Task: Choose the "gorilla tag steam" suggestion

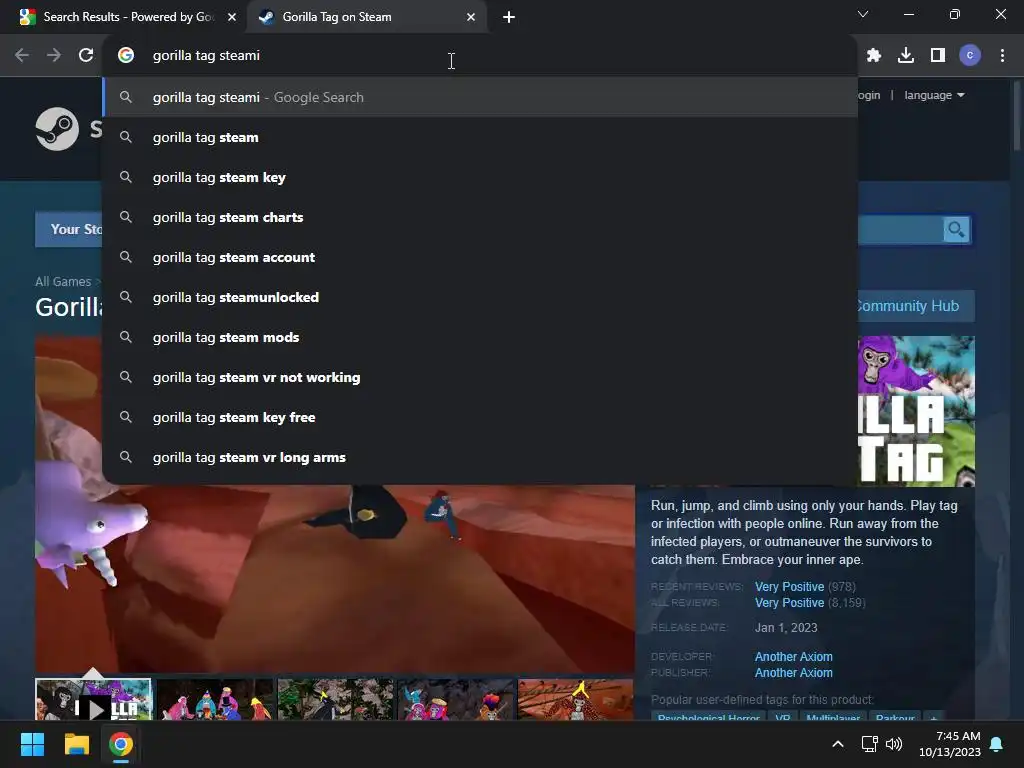Action: (x=480, y=137)
